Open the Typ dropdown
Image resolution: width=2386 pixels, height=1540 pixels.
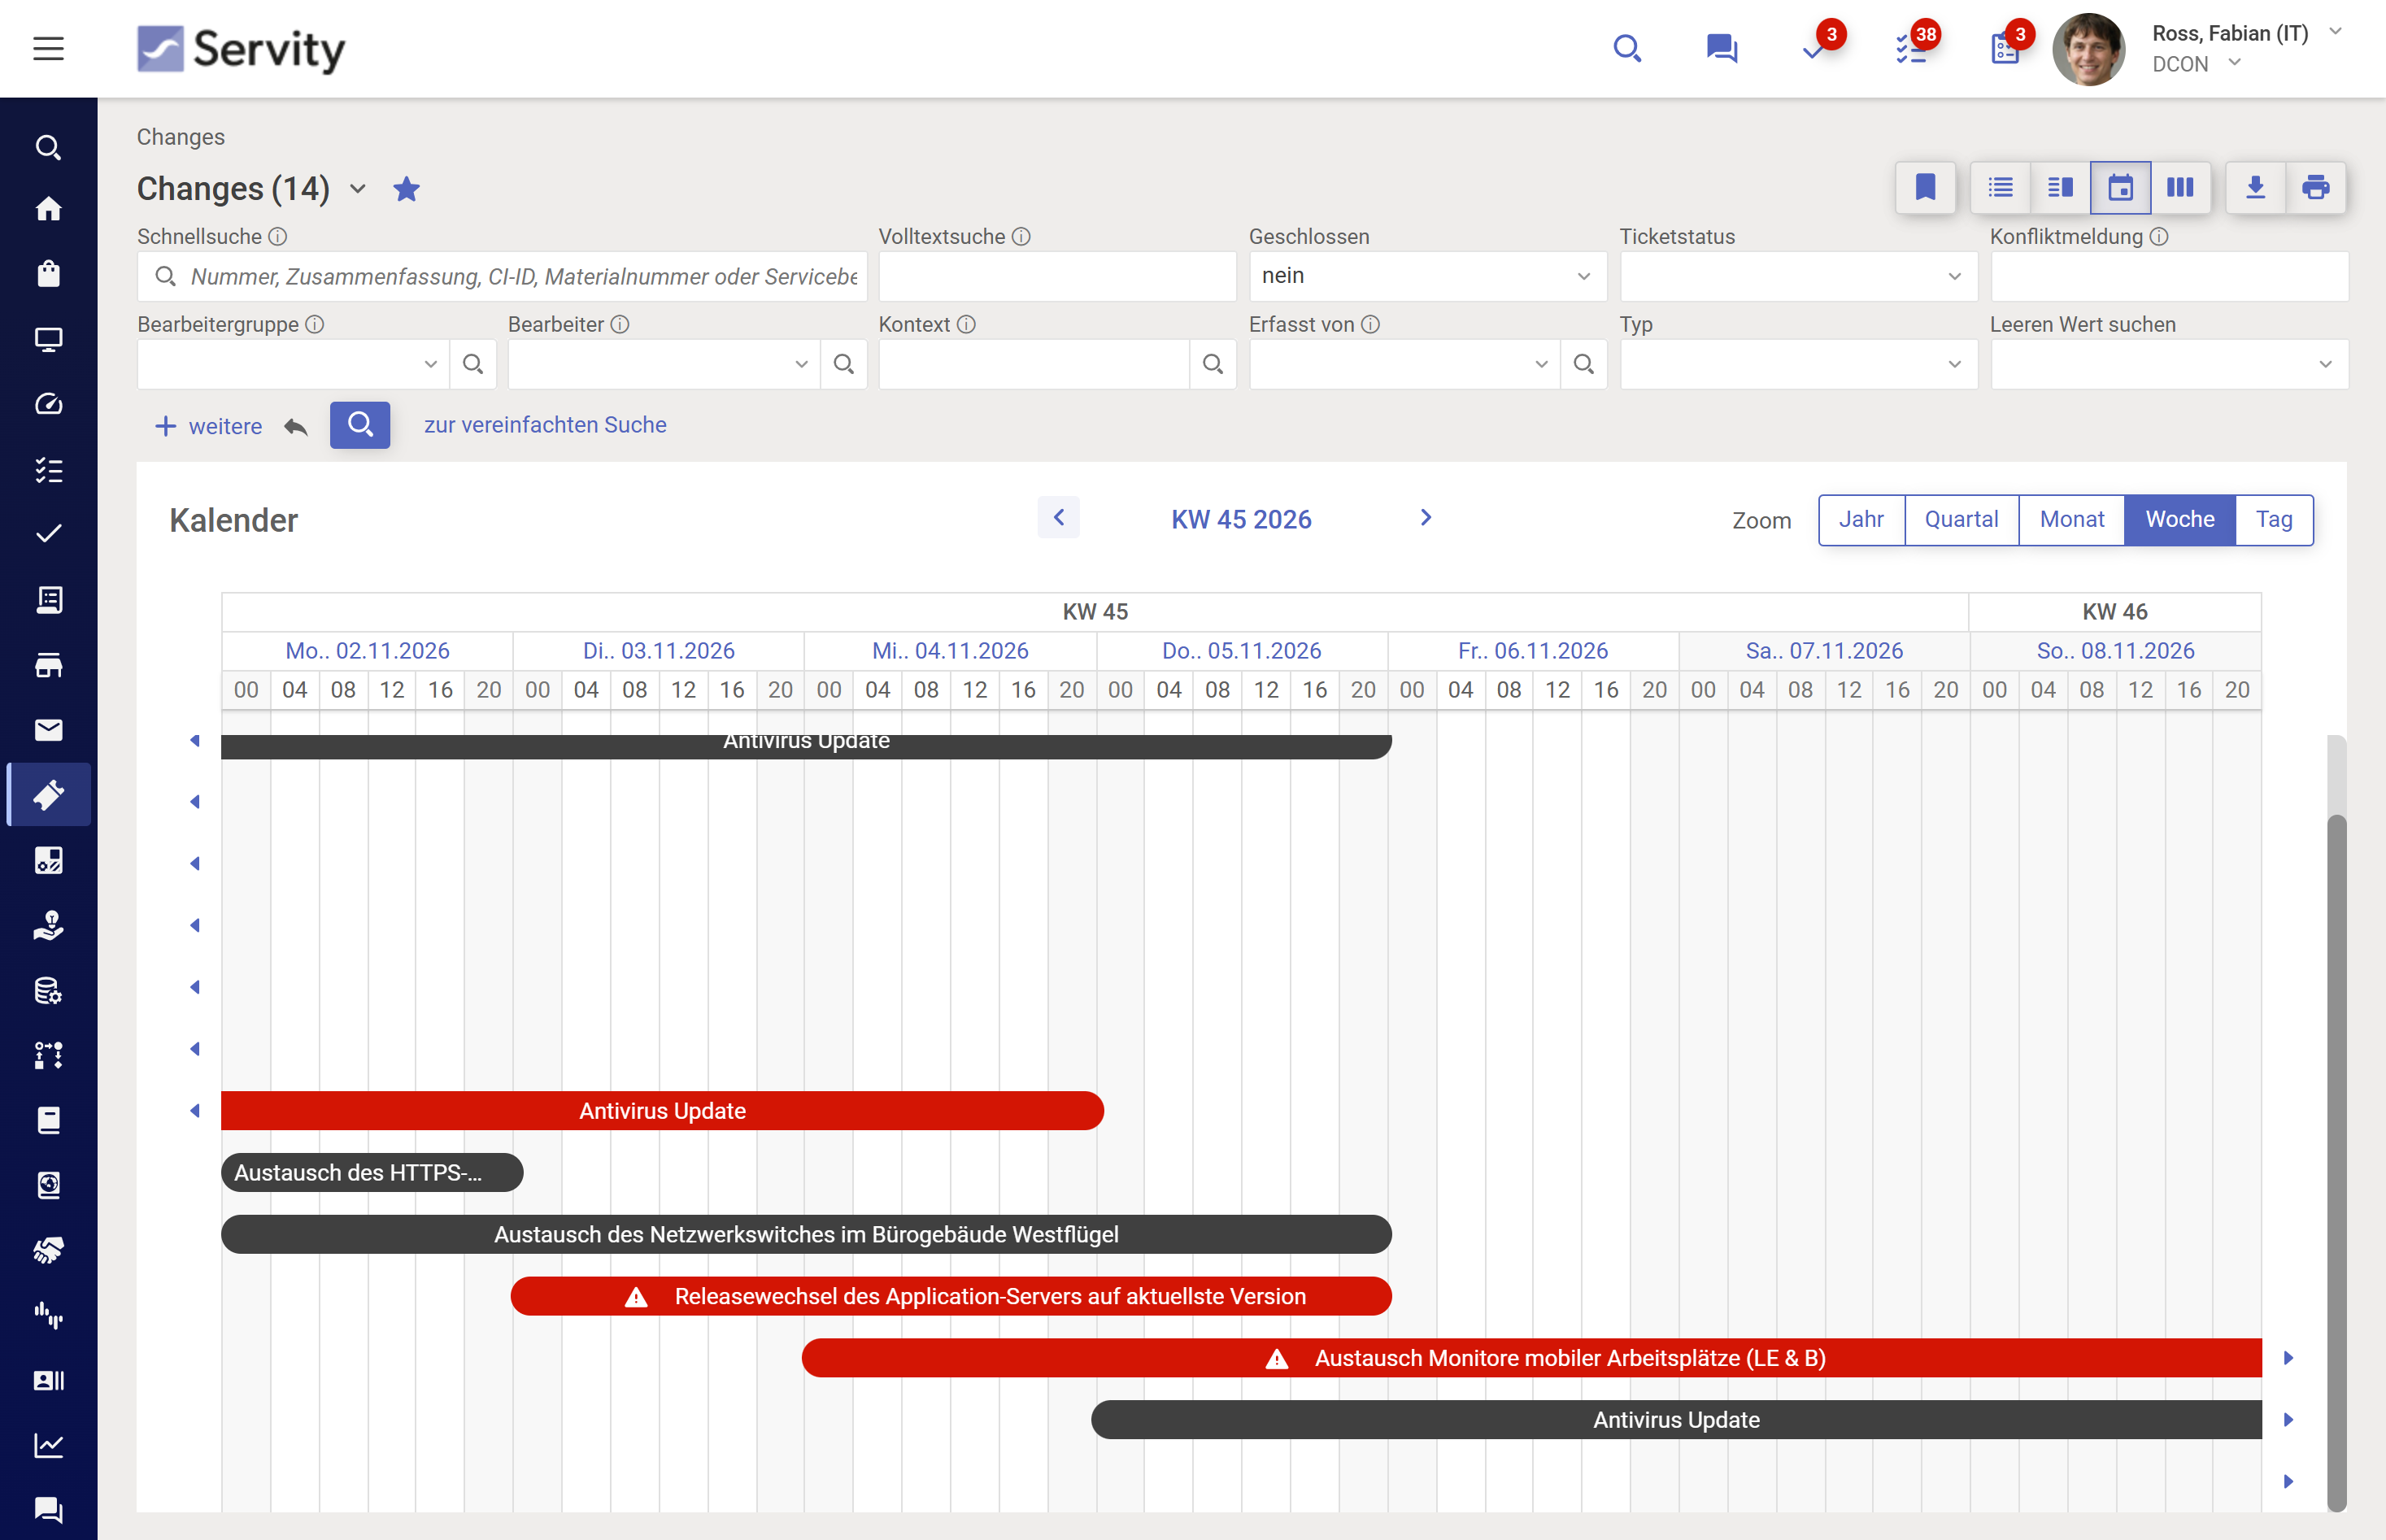pos(1798,364)
